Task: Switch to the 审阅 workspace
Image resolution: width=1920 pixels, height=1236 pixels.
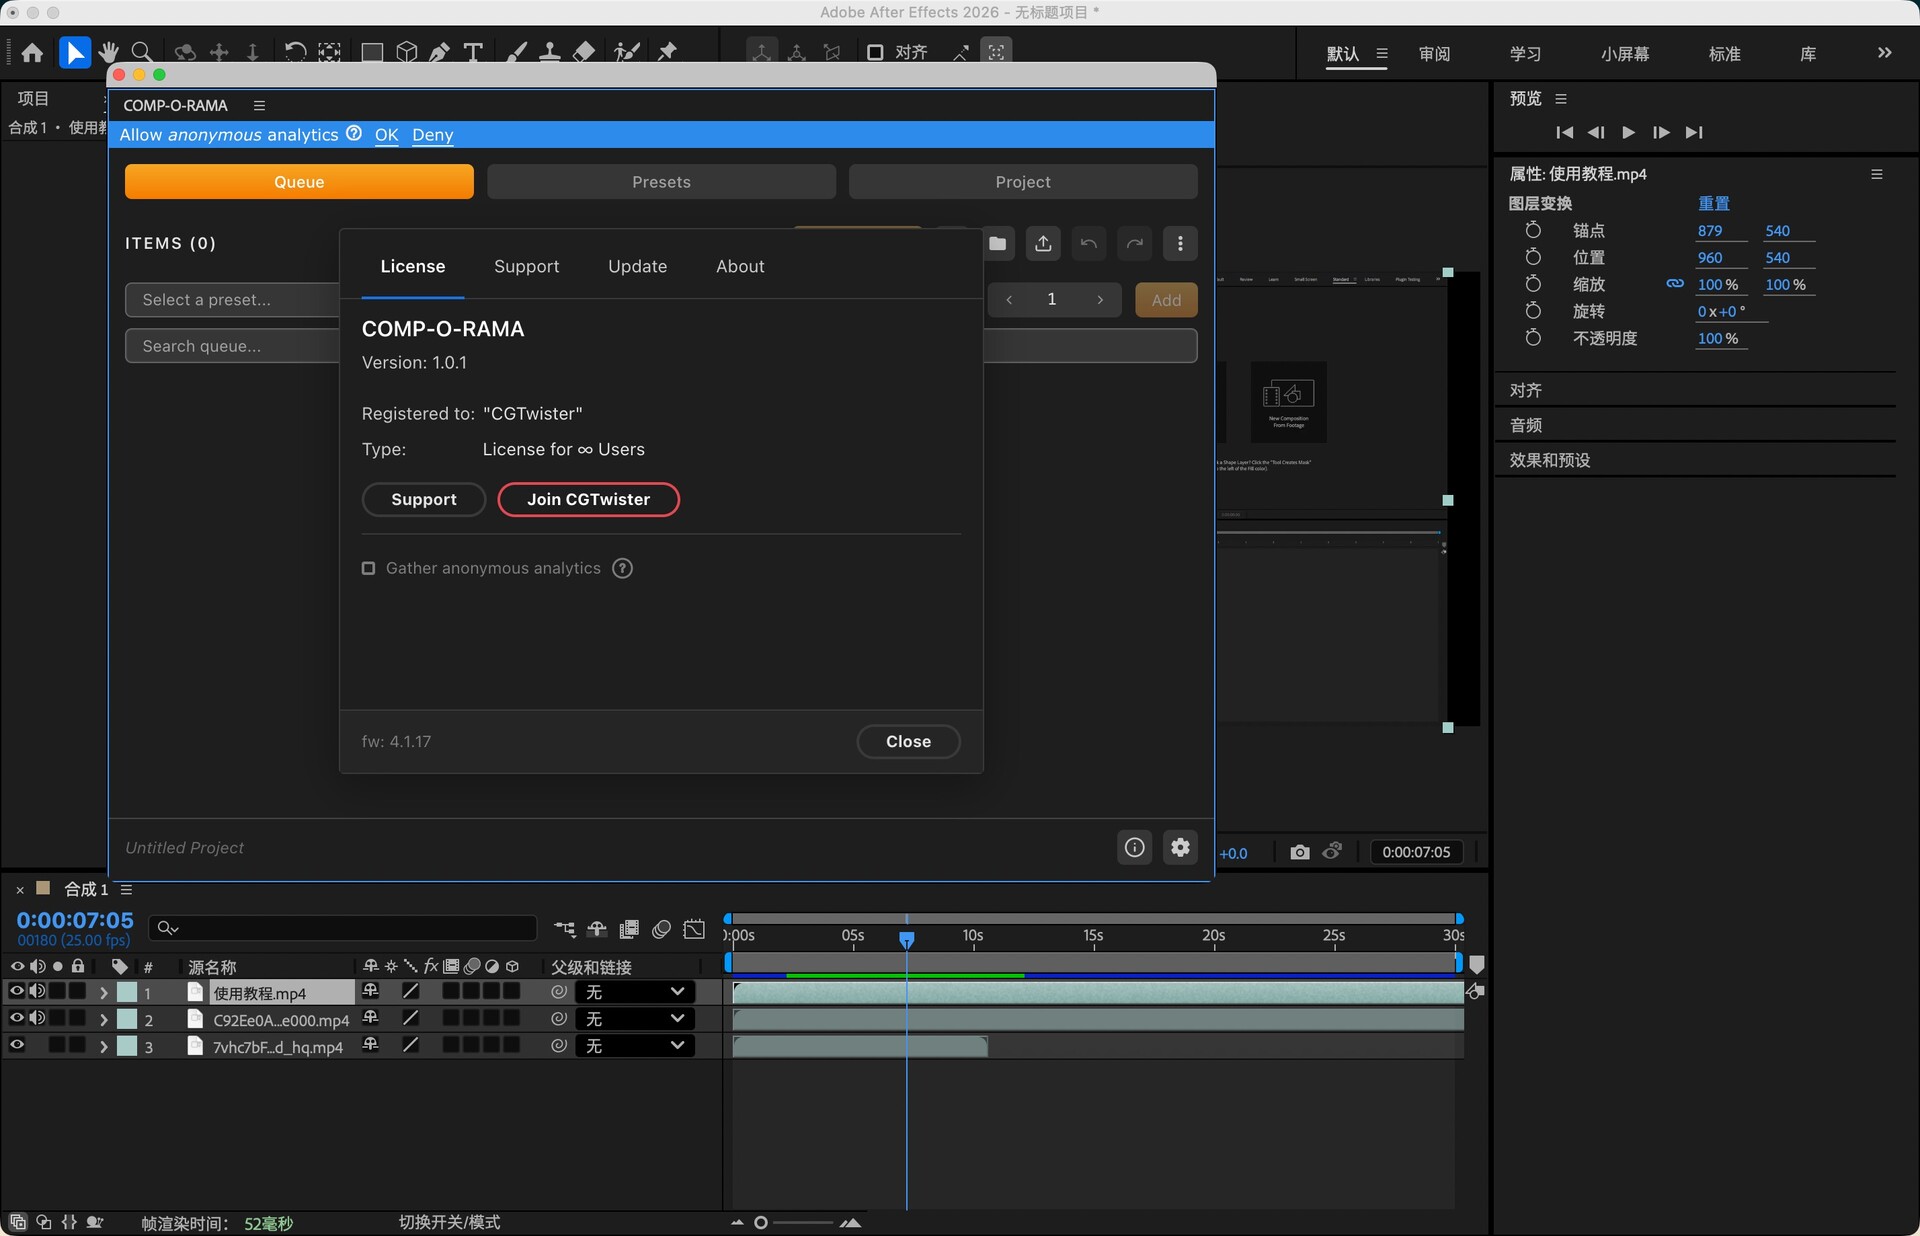Action: tap(1434, 54)
